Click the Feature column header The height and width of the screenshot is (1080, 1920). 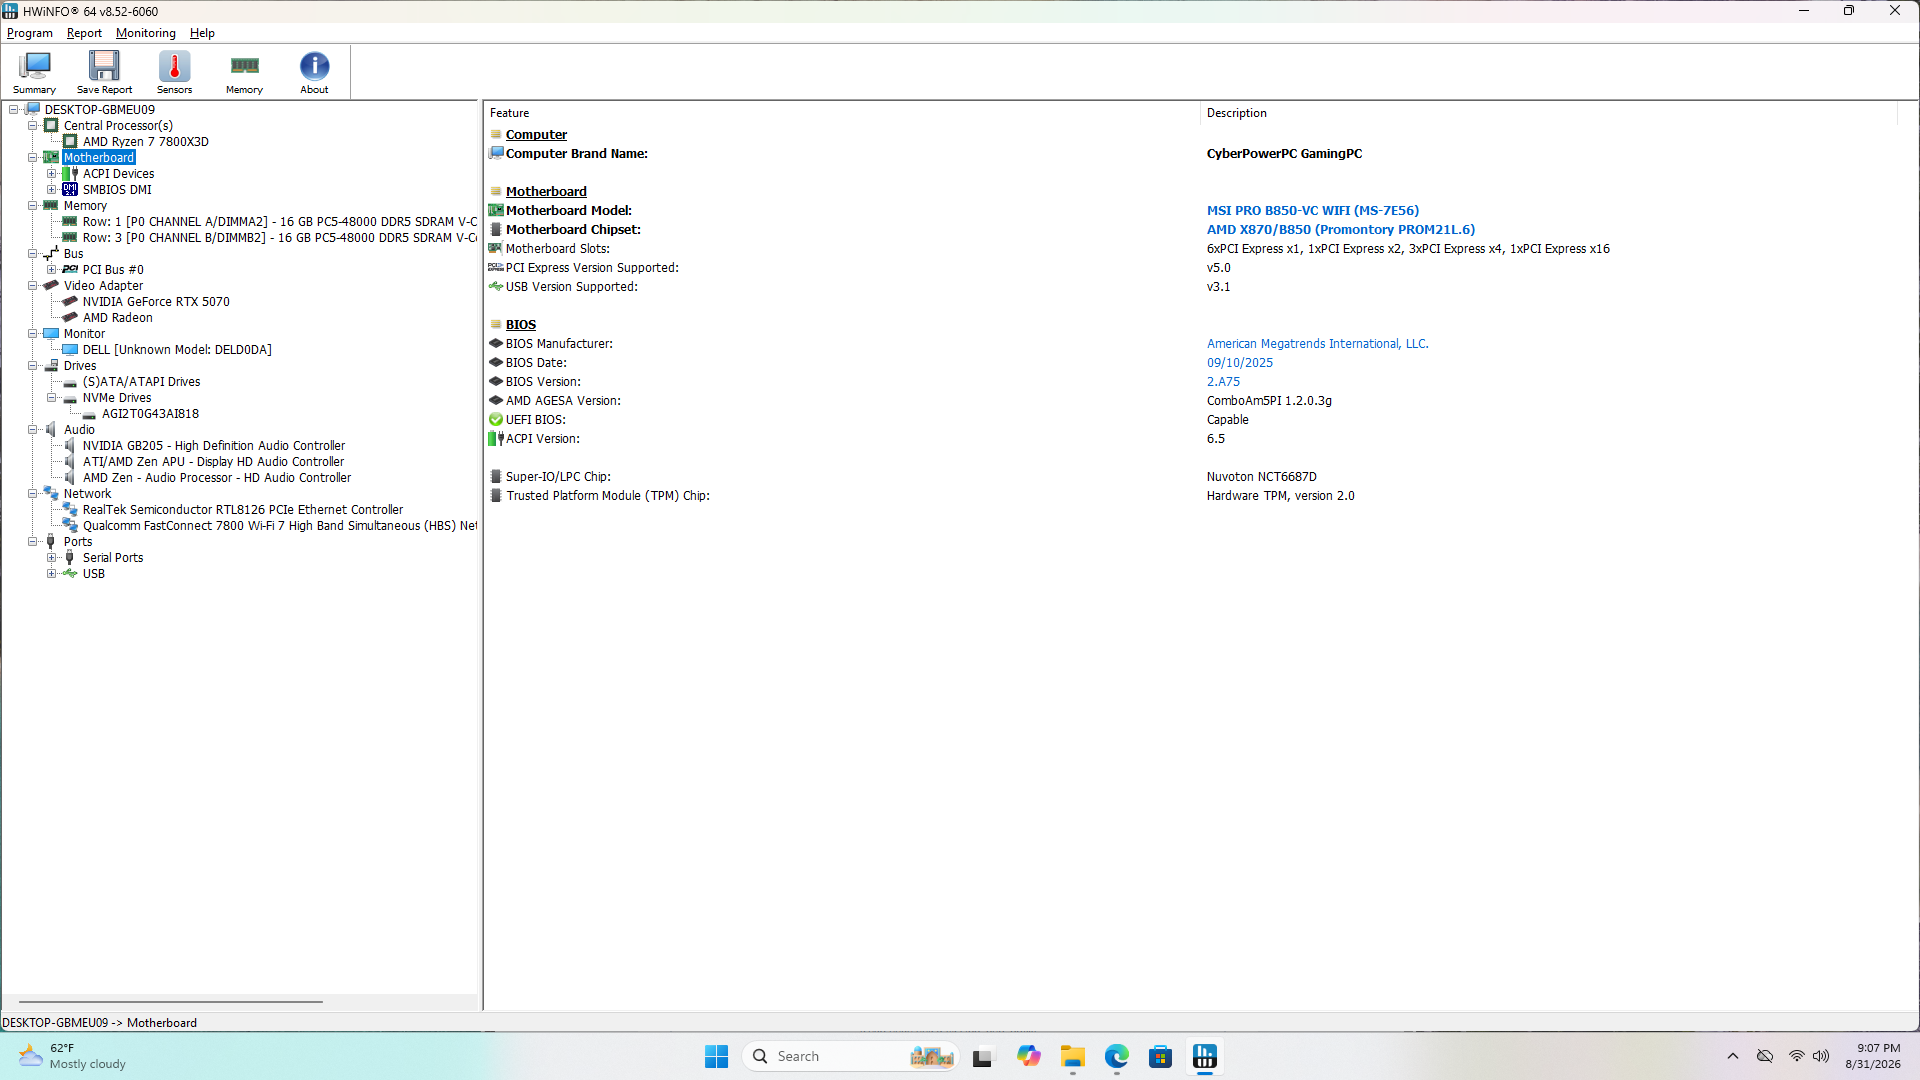(841, 113)
